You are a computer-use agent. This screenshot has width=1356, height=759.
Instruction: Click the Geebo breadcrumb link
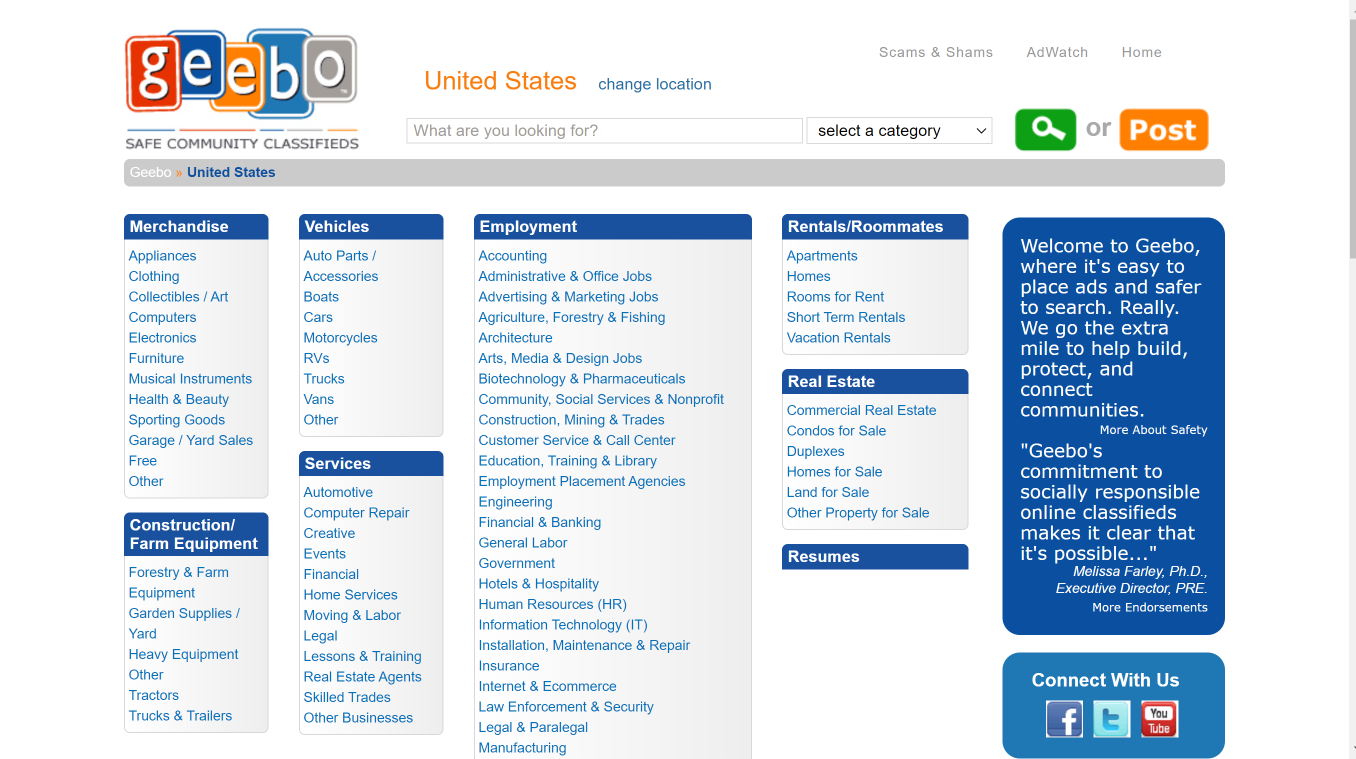pos(150,172)
